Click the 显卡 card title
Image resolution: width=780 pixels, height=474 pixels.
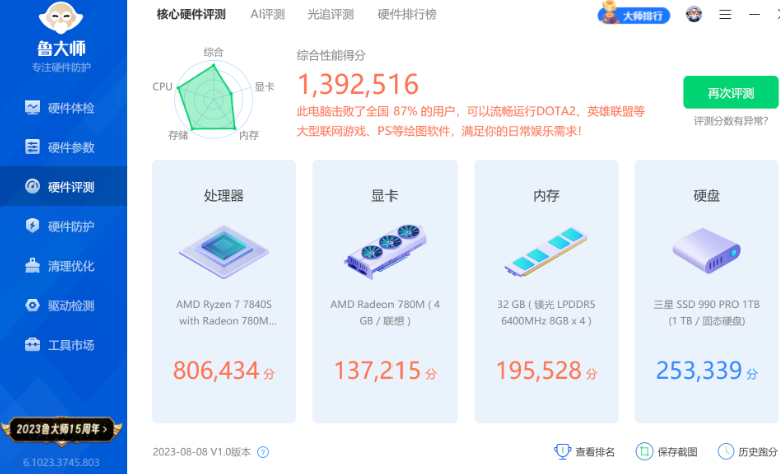pyautogui.click(x=385, y=195)
